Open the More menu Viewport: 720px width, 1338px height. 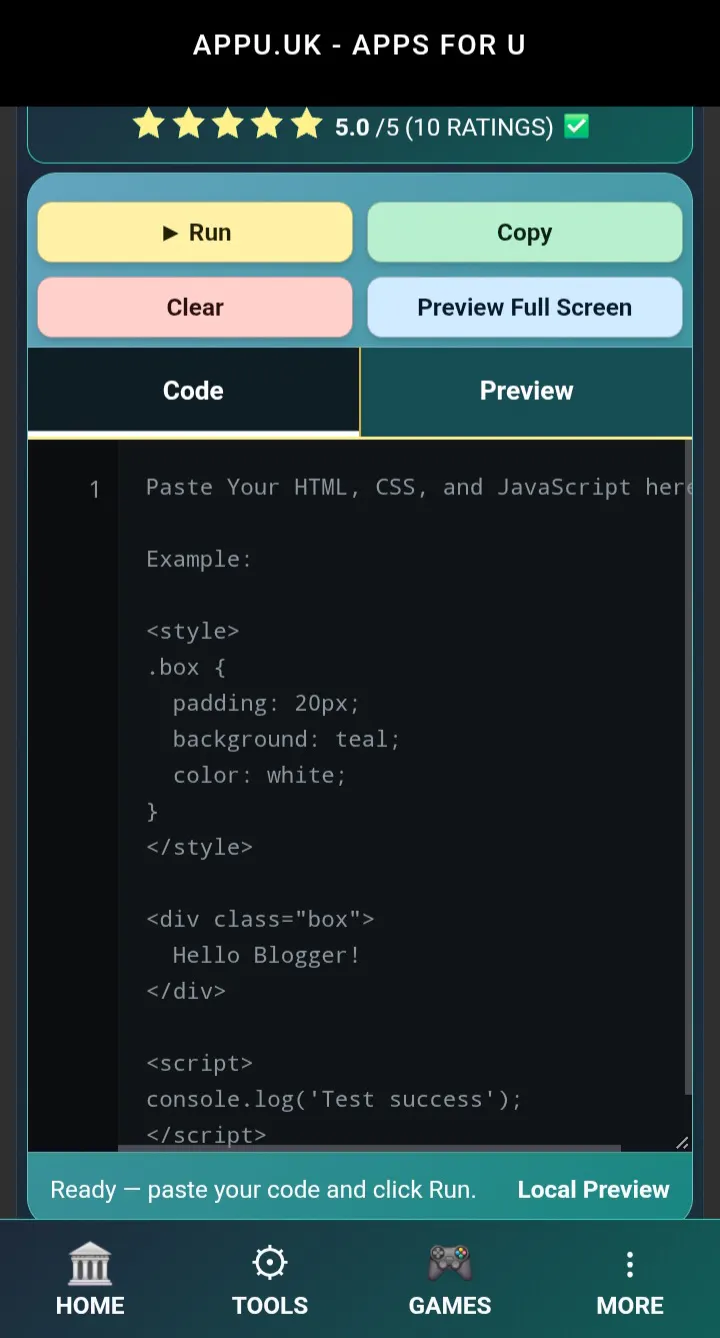click(x=630, y=1279)
